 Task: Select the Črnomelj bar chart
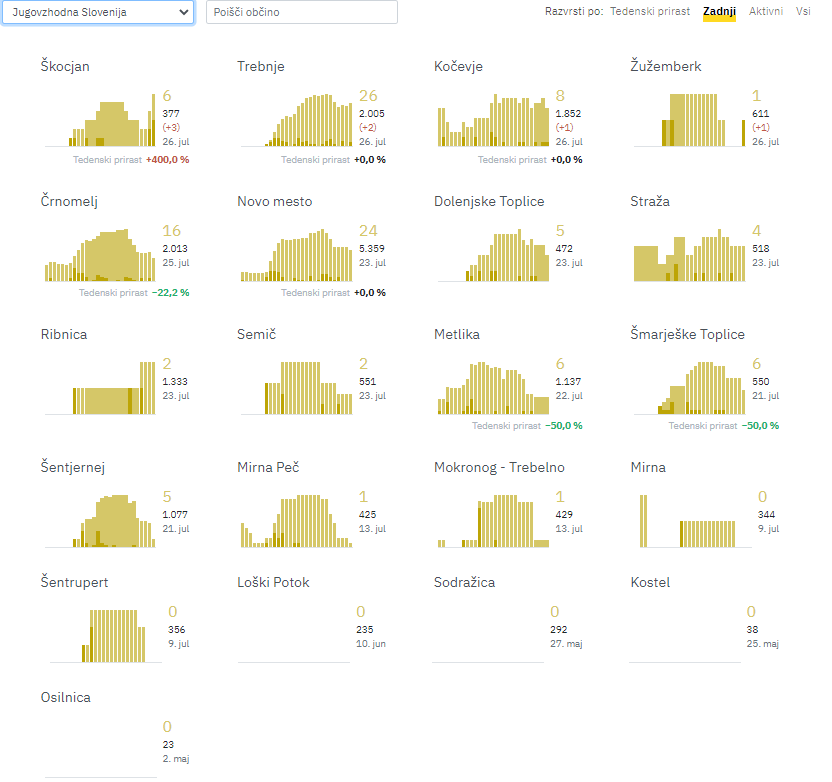point(101,255)
